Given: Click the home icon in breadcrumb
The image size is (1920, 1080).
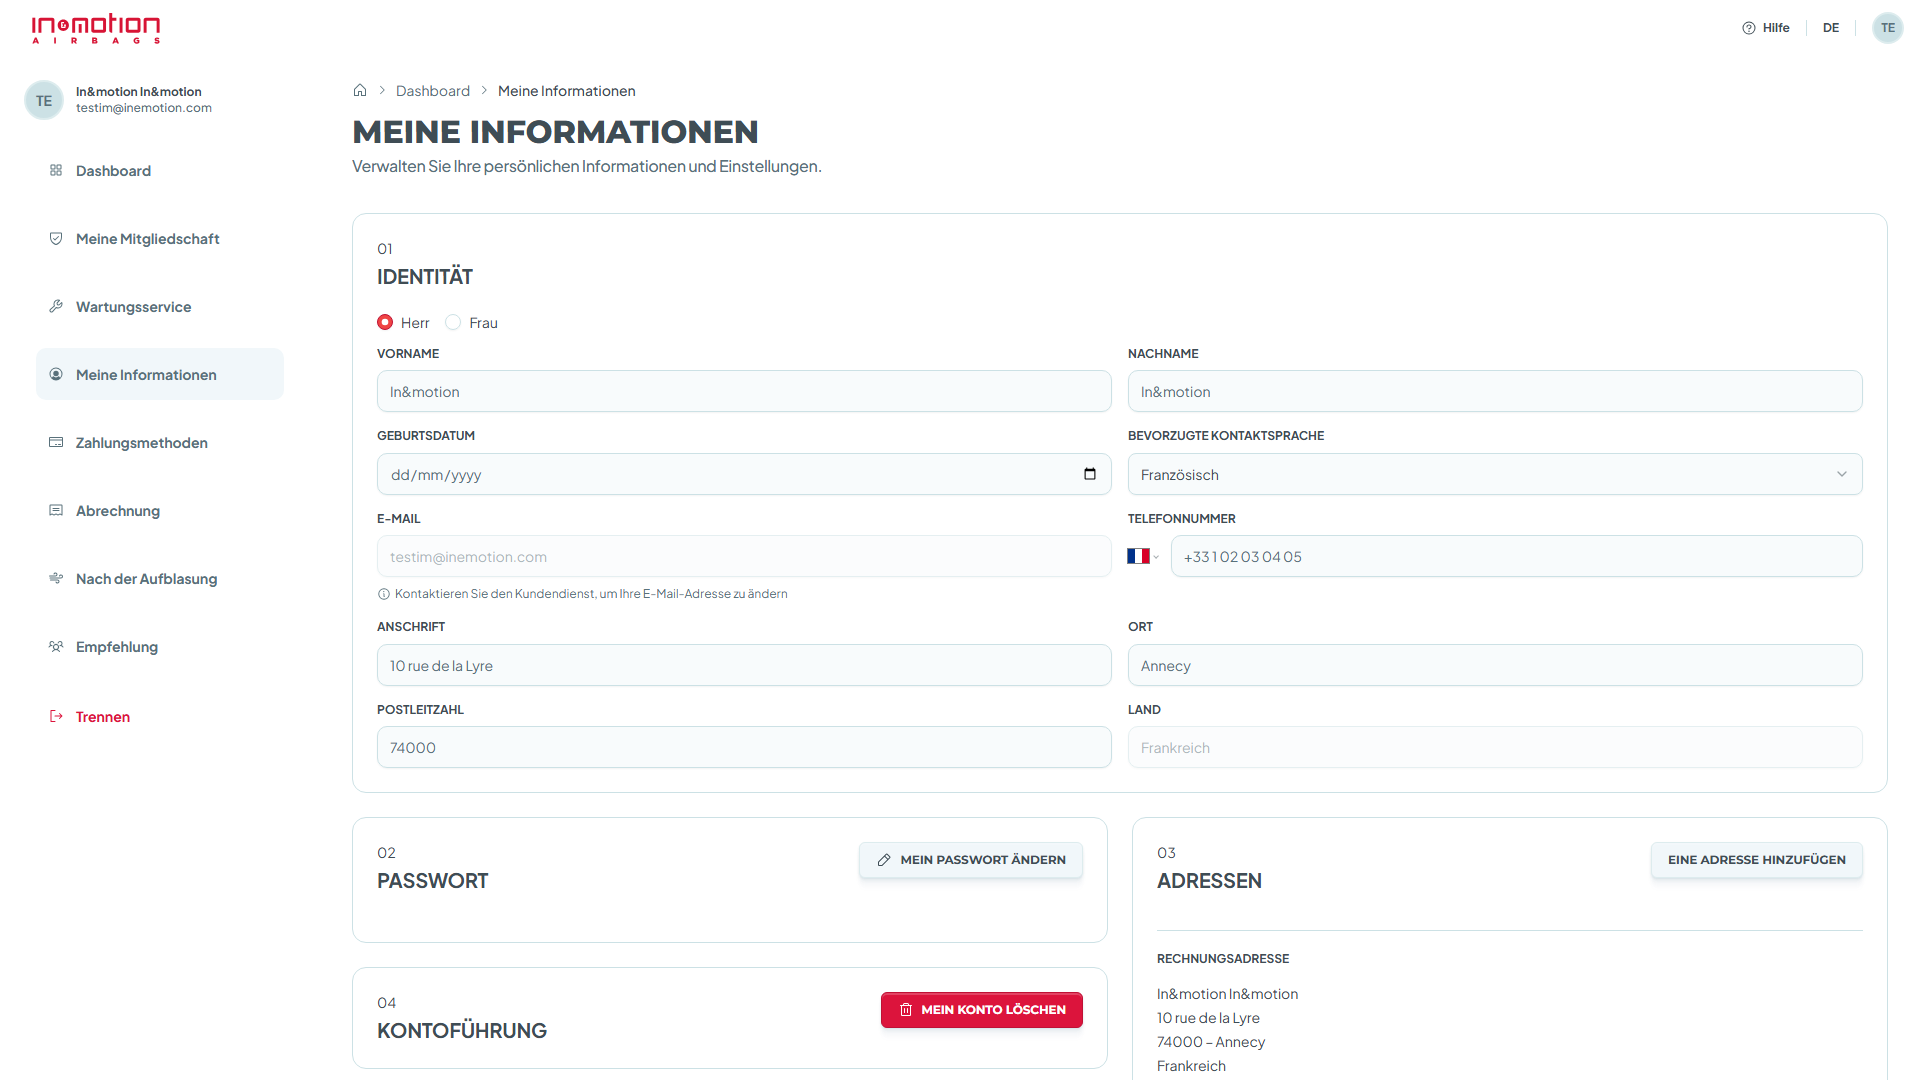Looking at the screenshot, I should 360,90.
